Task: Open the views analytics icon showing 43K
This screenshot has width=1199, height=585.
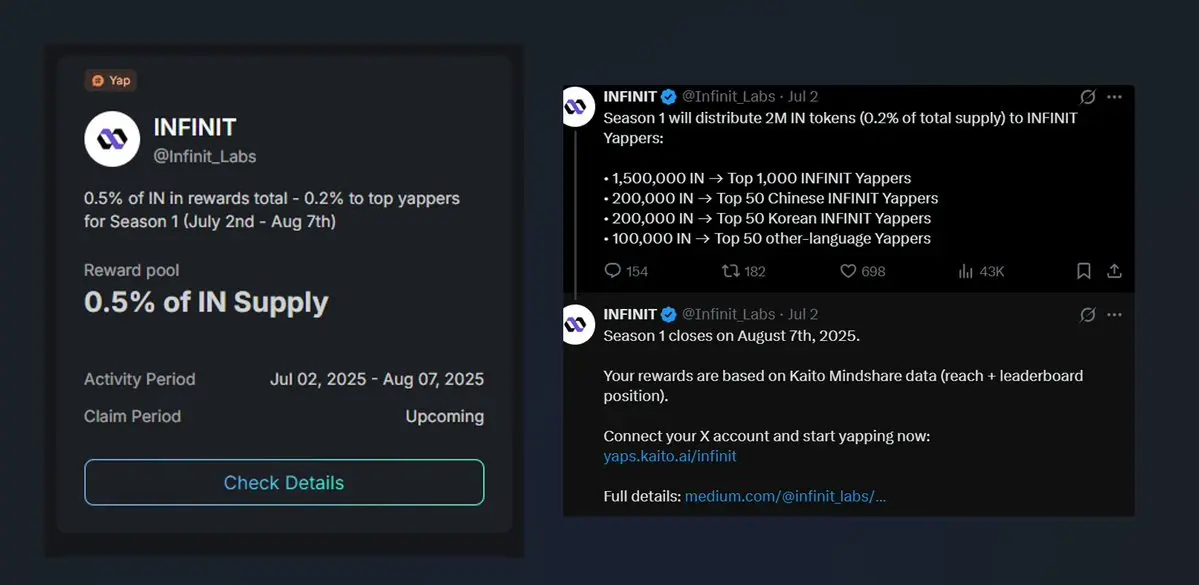Action: click(x=966, y=271)
